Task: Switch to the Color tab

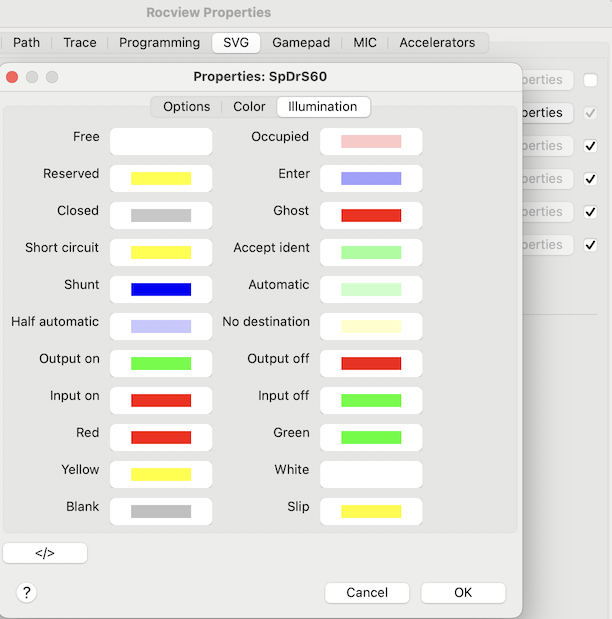Action: pyautogui.click(x=249, y=107)
